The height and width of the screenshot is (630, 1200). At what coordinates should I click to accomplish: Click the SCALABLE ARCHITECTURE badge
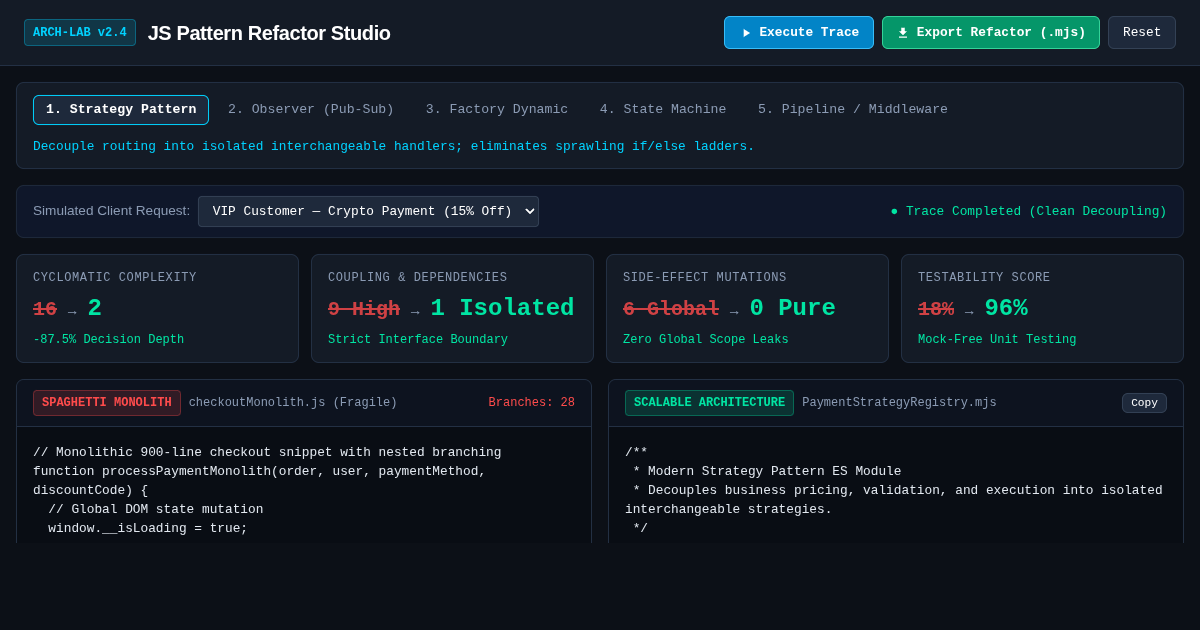(x=709, y=403)
